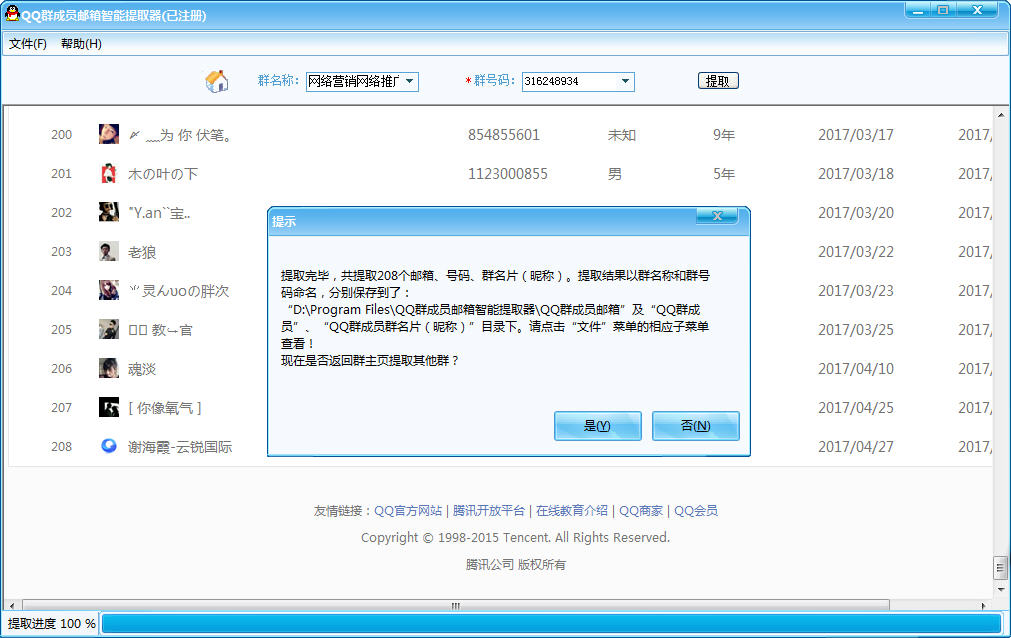Click avatar of 灵んuoの胖次
This screenshot has width=1011, height=638.
(x=108, y=290)
